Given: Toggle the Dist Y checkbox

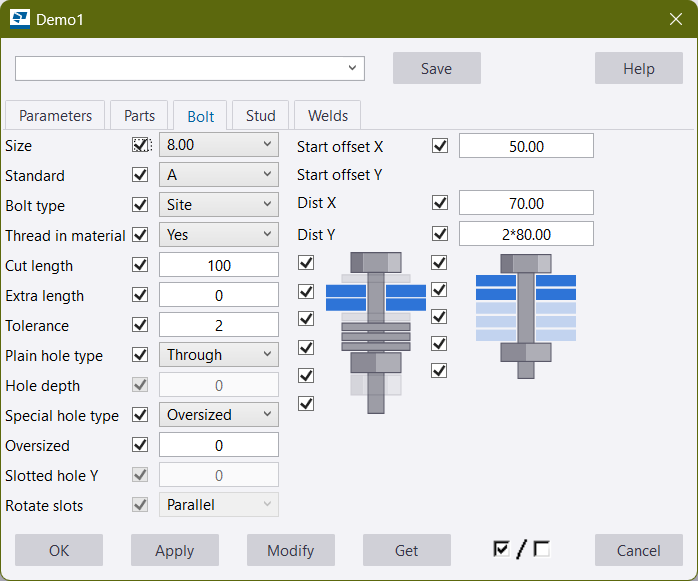Looking at the screenshot, I should click(x=440, y=234).
